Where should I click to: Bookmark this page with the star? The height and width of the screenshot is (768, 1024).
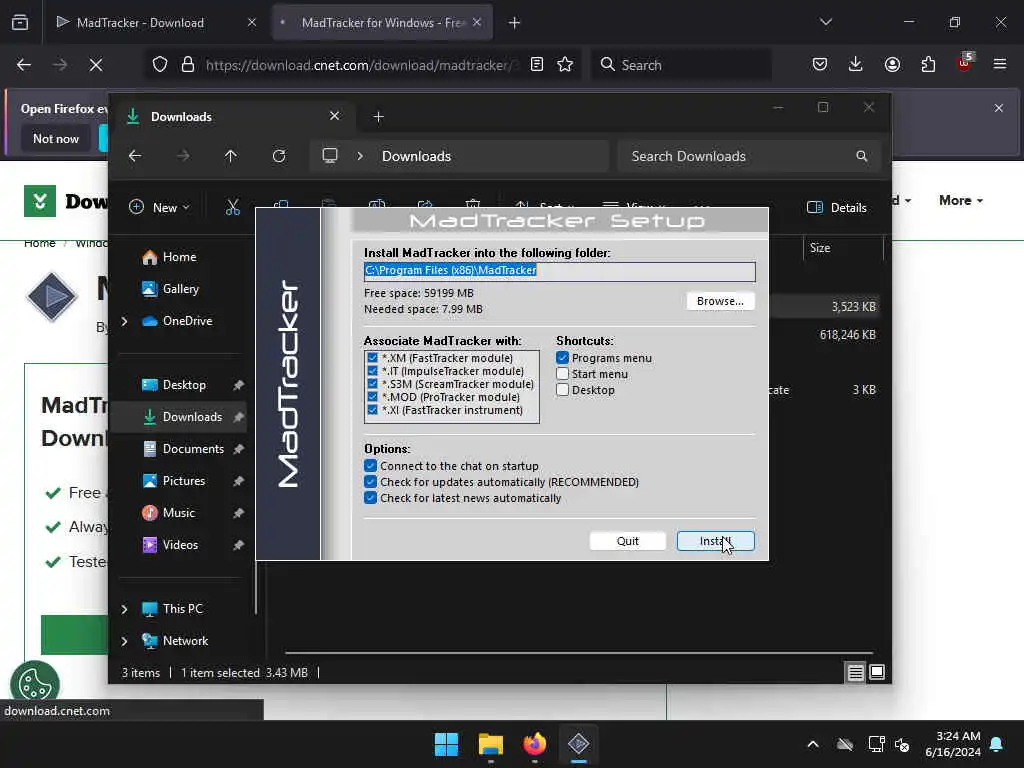point(565,64)
